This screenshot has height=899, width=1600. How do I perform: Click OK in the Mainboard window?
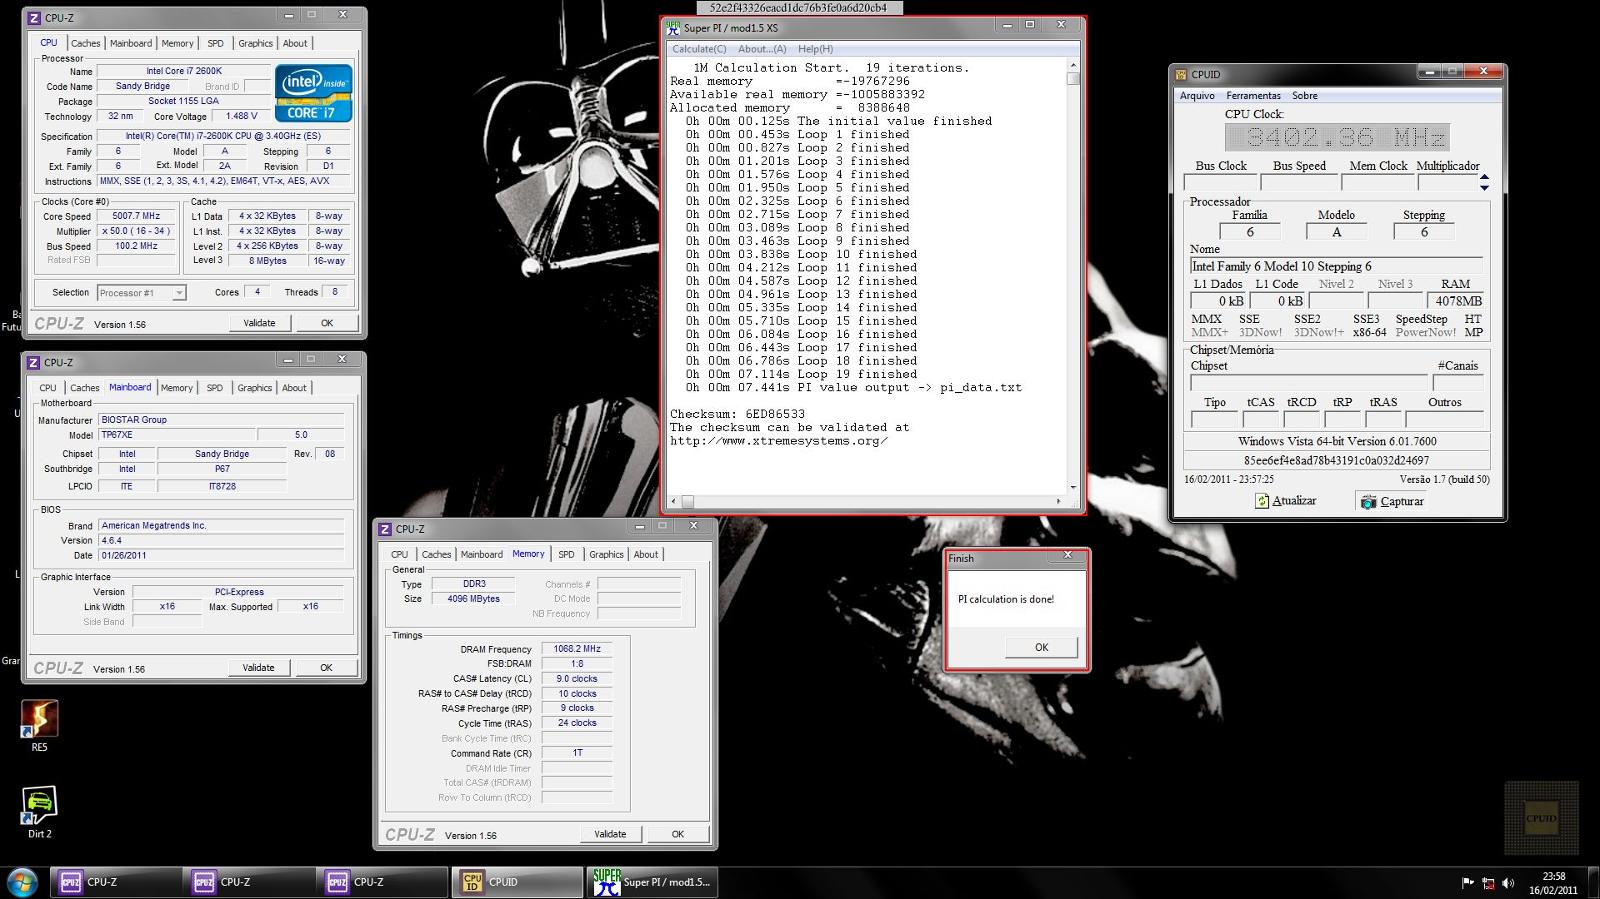[x=326, y=667]
